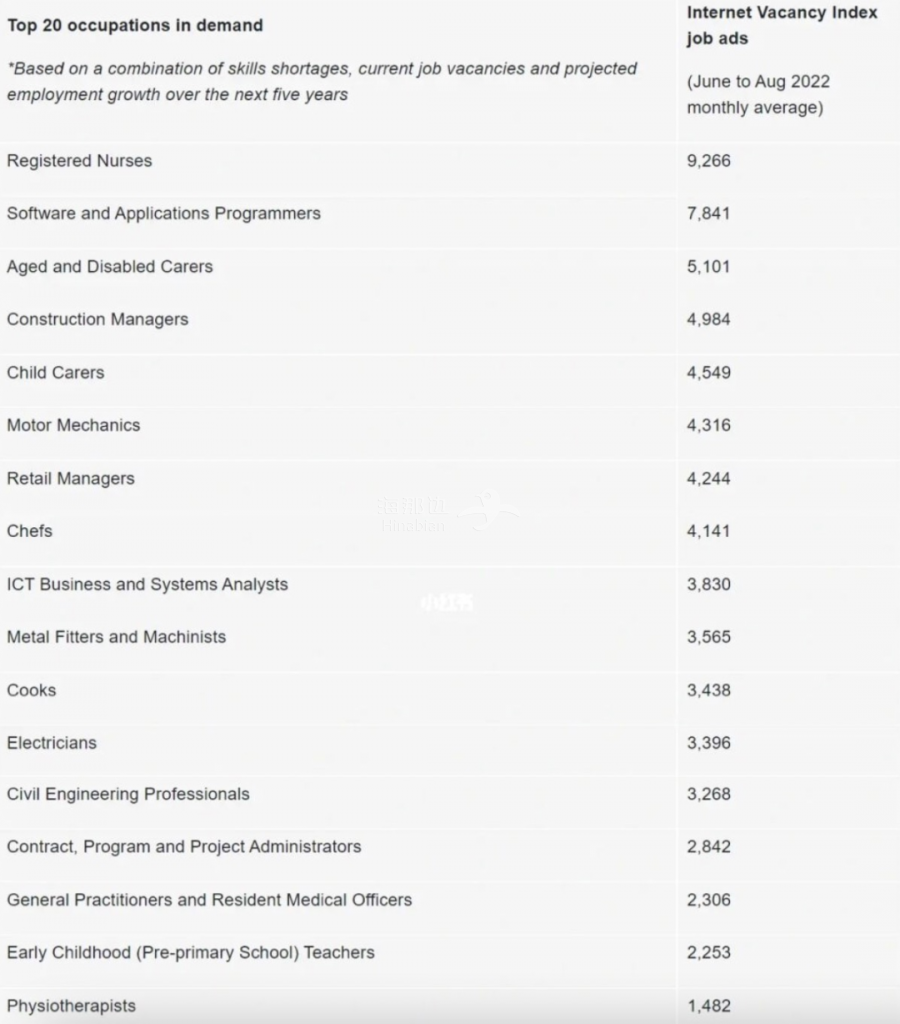
Task: Select the Retail Managers occupation
Action: 70,478
